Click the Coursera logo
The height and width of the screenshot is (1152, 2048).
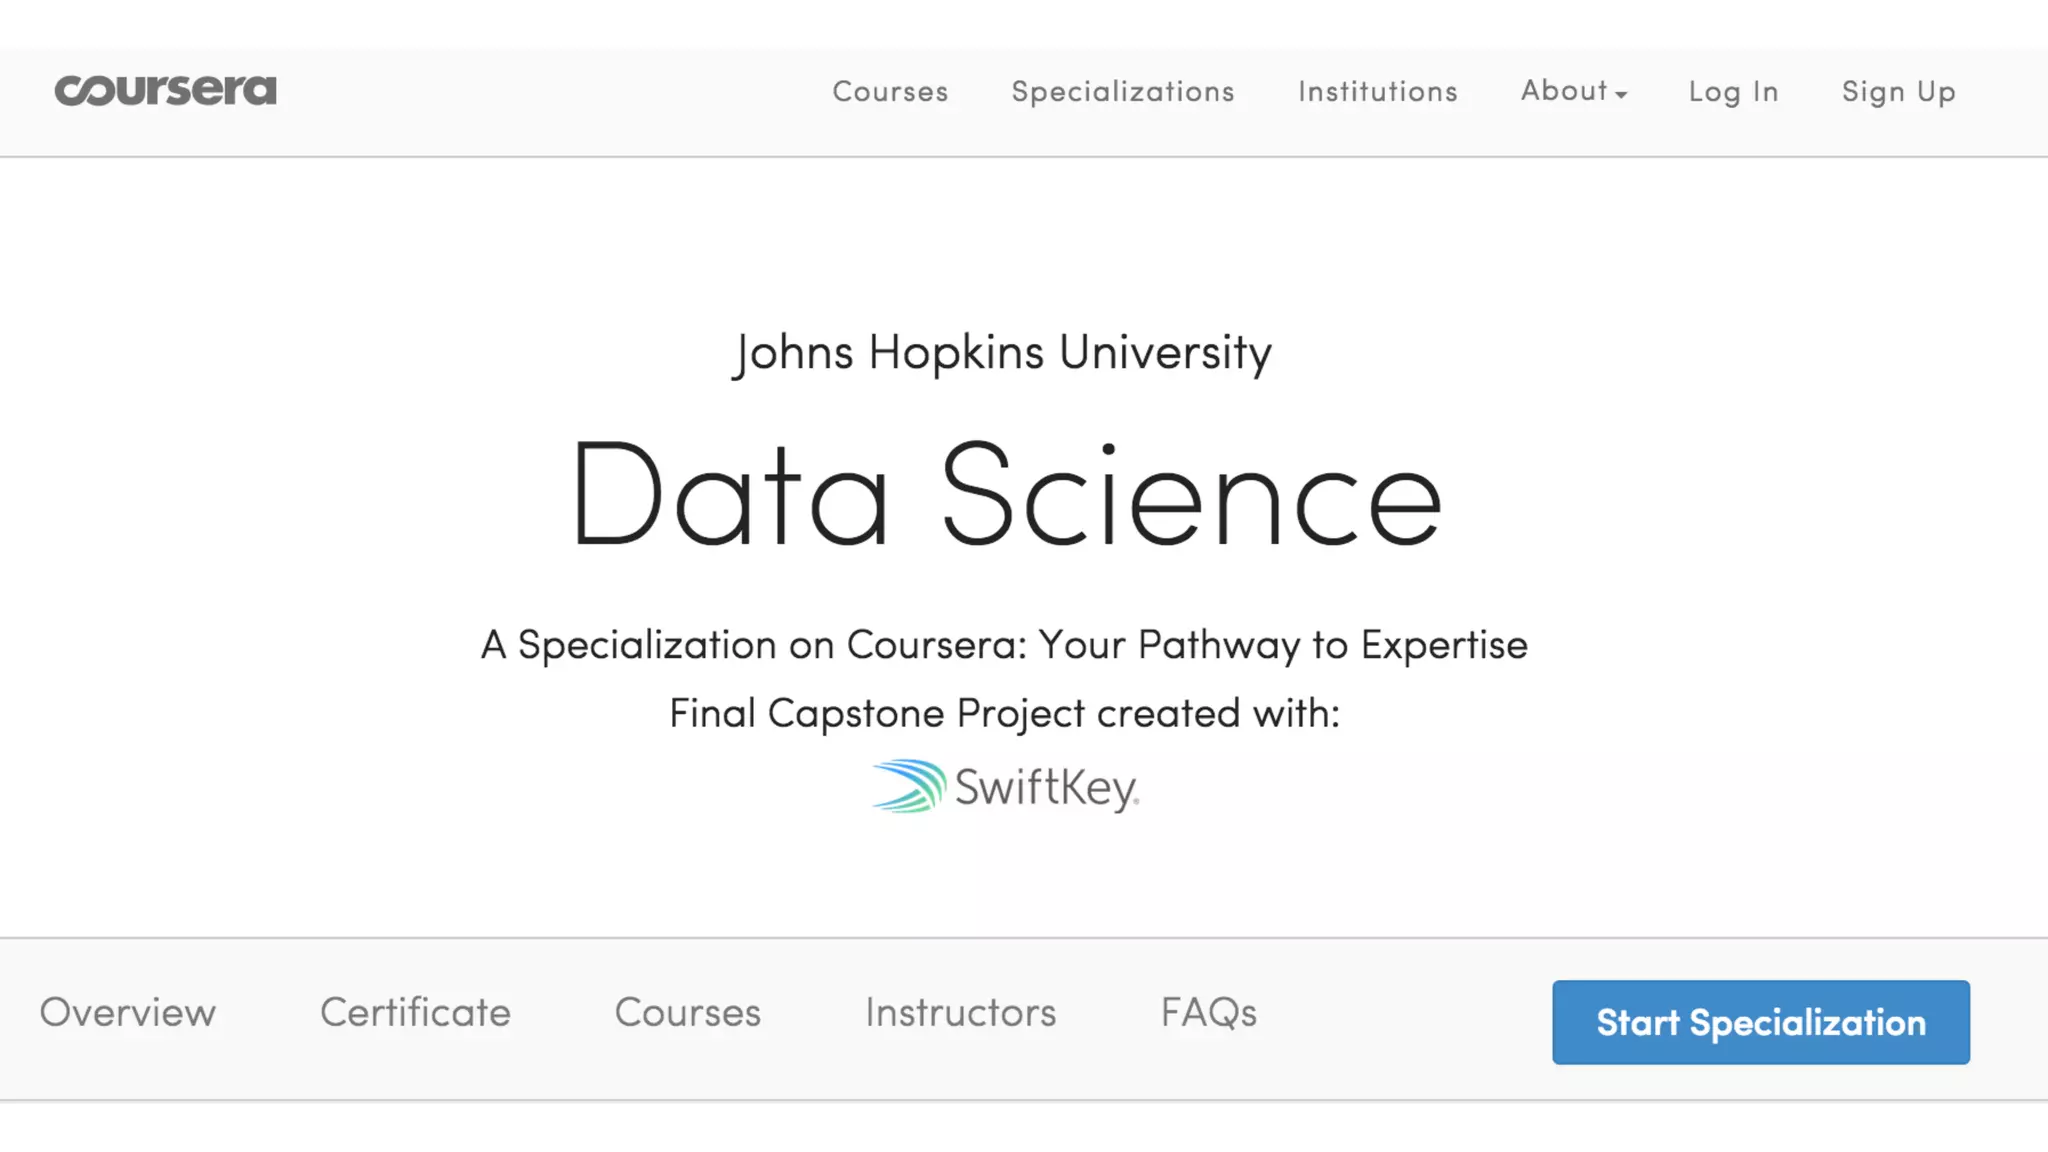pos(165,91)
